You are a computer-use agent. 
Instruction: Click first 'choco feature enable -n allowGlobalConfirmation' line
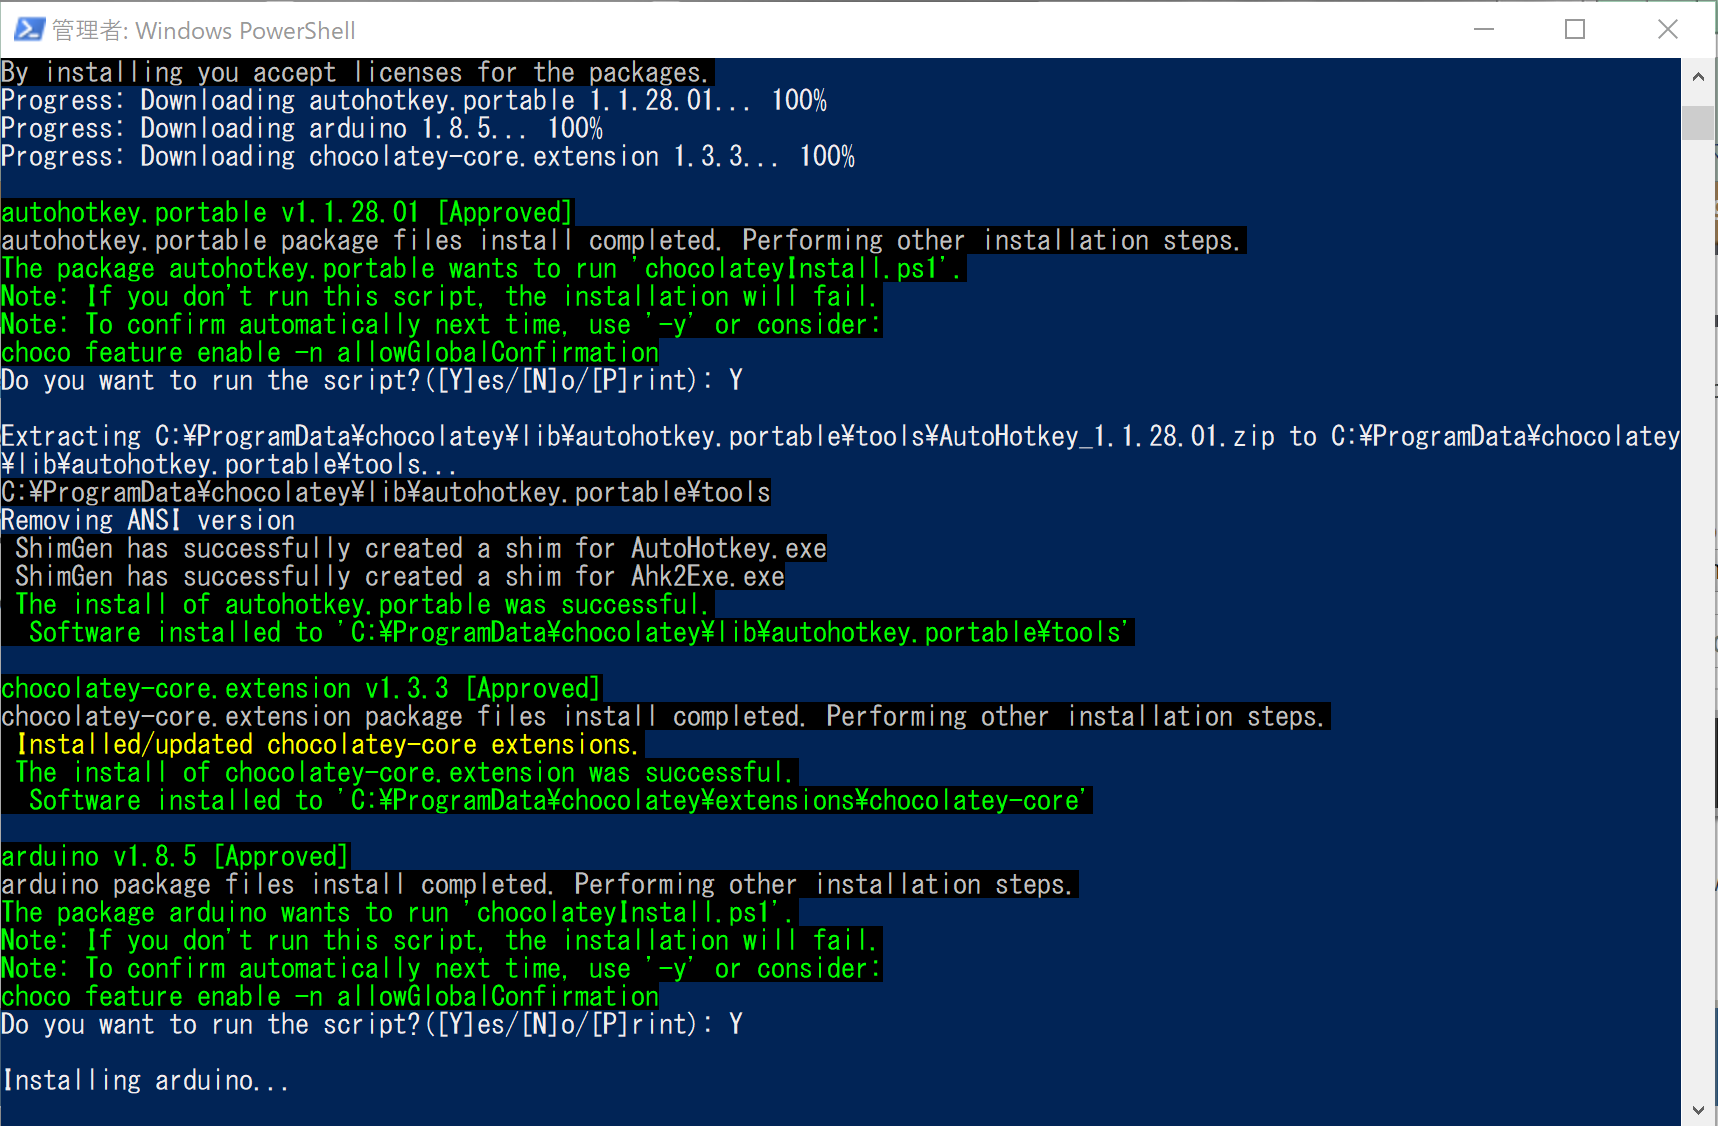tap(330, 352)
